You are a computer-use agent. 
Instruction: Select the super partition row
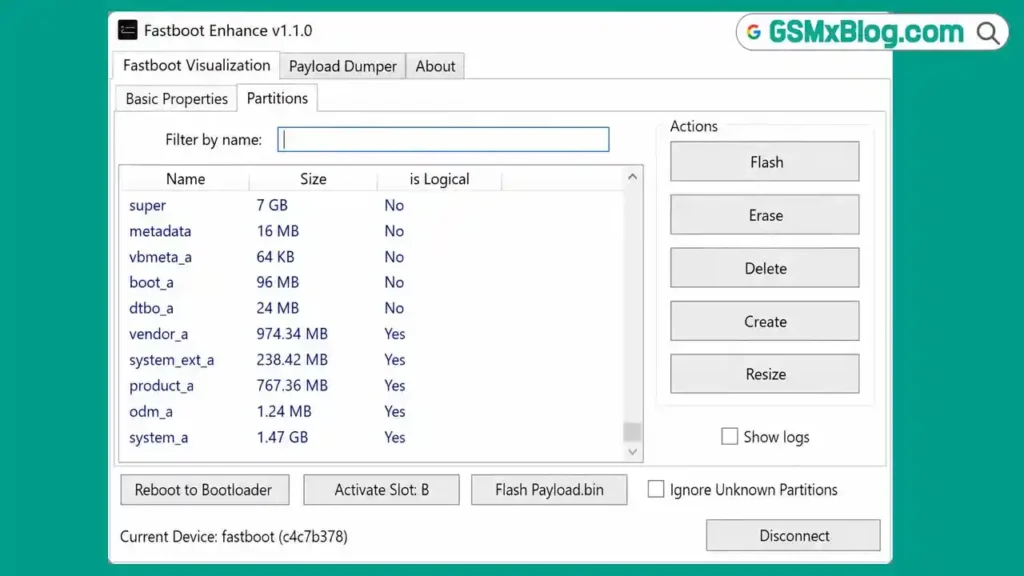372,205
